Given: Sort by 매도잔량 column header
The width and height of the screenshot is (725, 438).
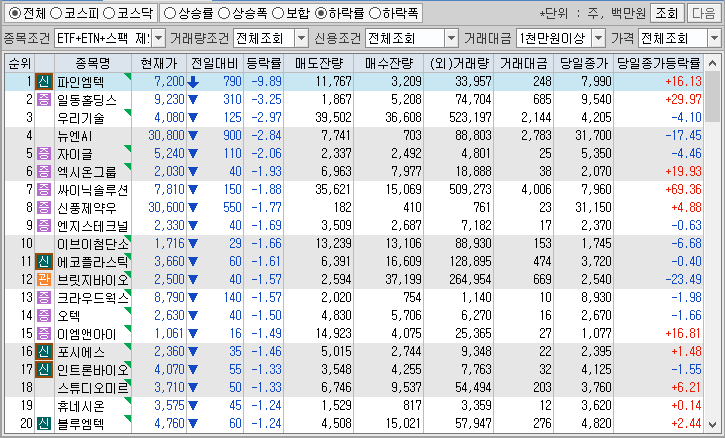Looking at the screenshot, I should (x=319, y=63).
